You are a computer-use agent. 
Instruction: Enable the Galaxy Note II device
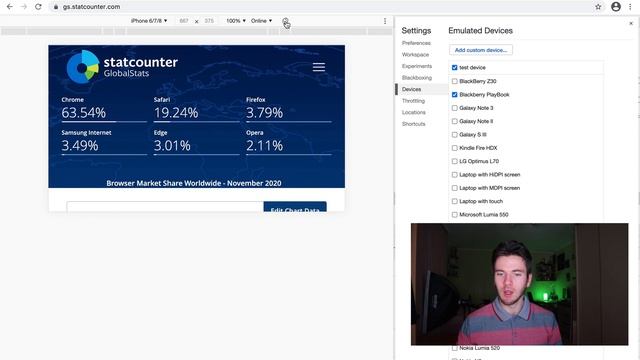[x=454, y=121]
